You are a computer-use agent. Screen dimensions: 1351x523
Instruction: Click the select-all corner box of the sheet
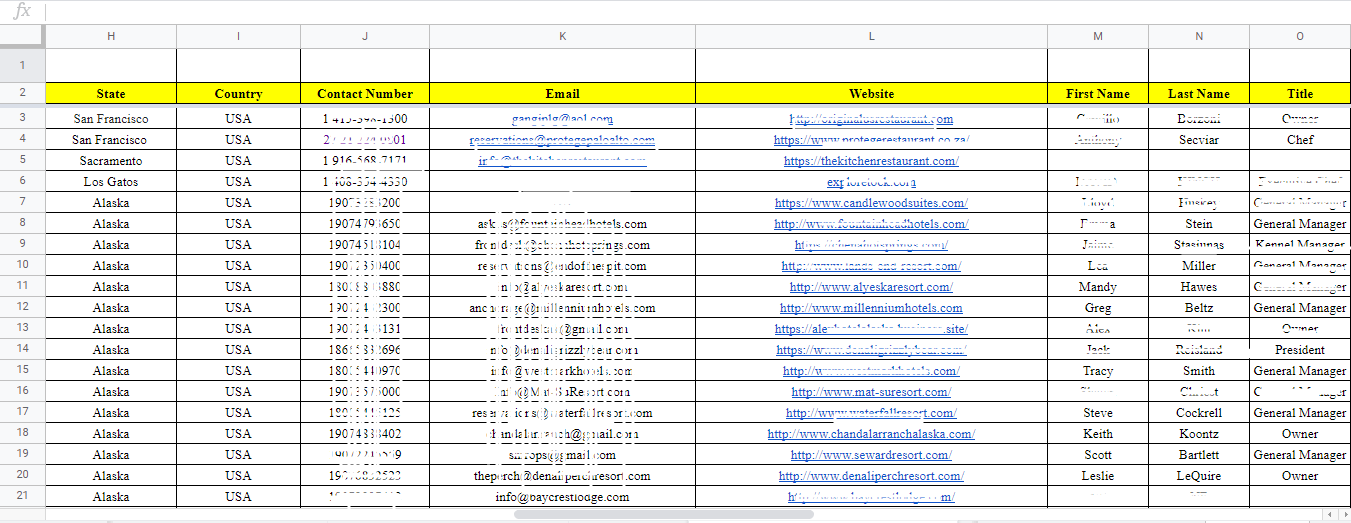pos(22,36)
